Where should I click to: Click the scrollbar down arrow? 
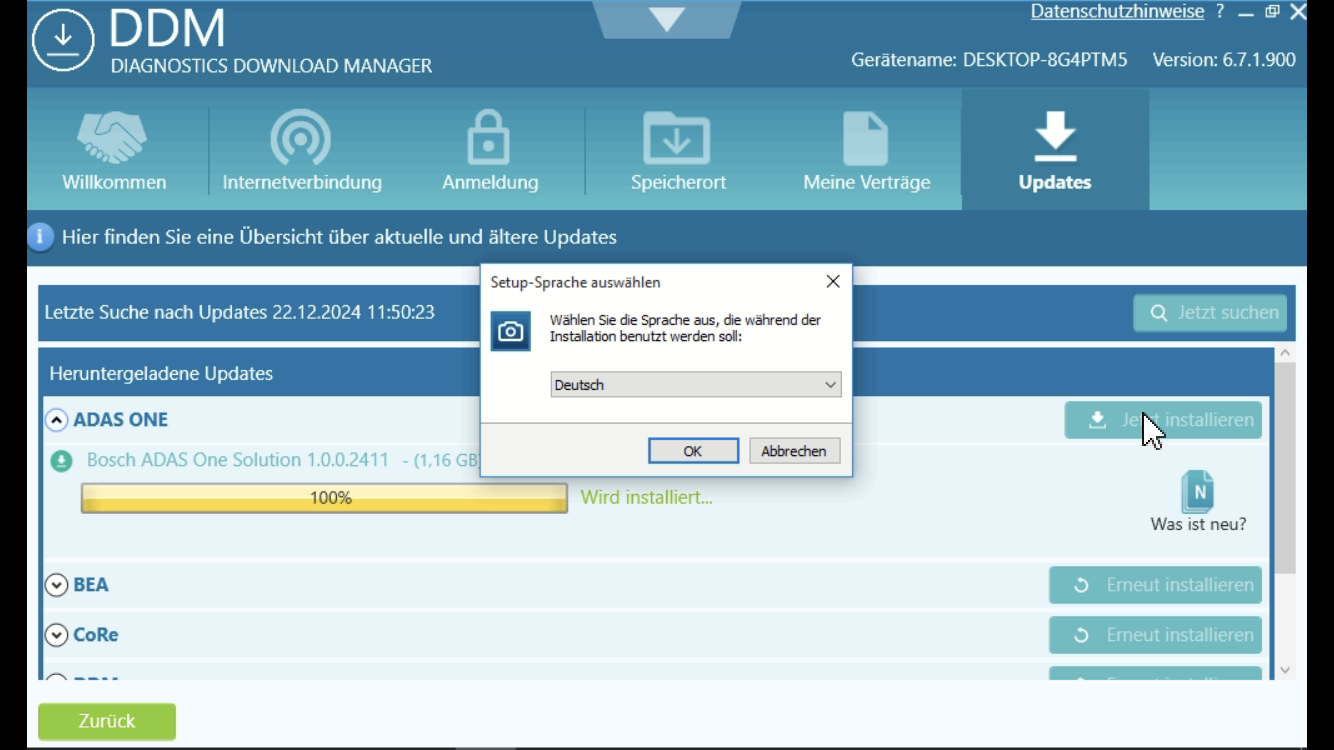1285,670
